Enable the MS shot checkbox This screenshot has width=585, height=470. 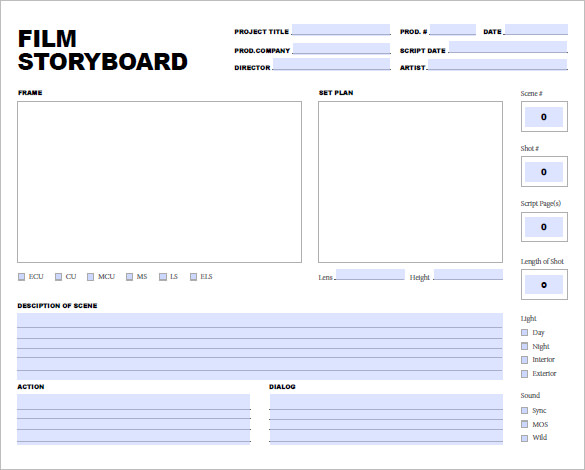pos(129,277)
